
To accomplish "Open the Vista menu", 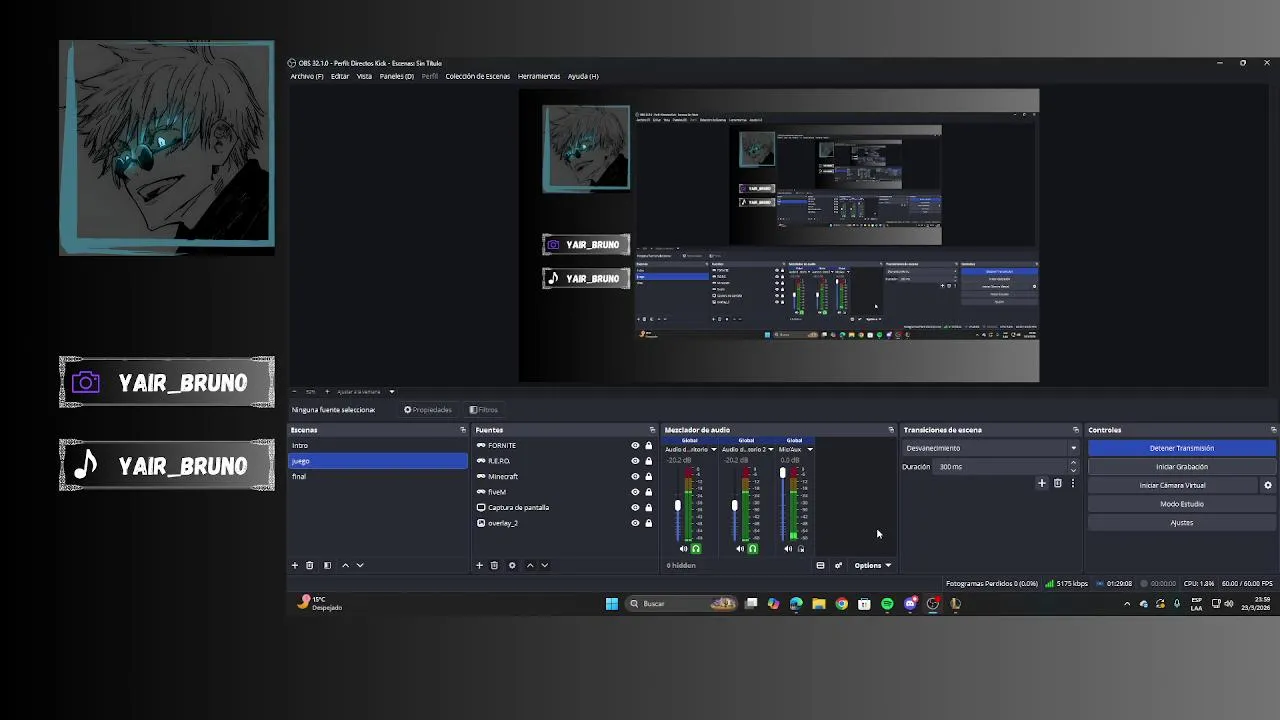I will (x=364, y=76).
